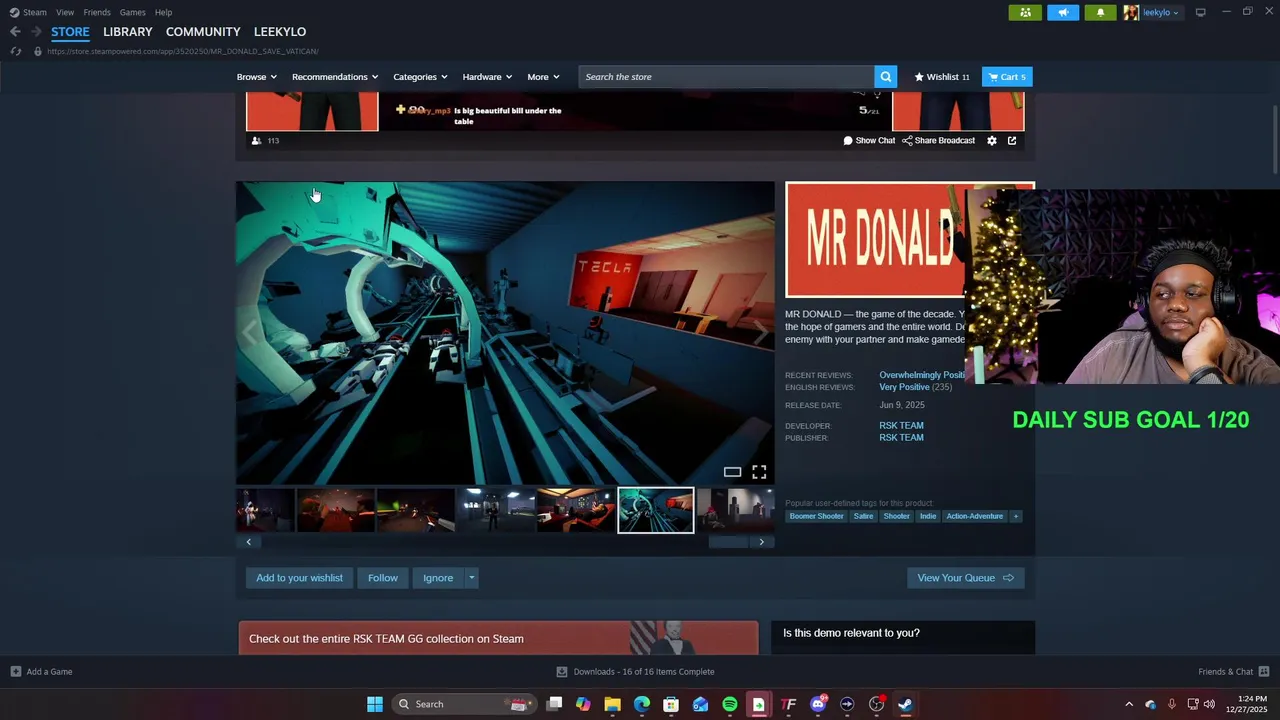The image size is (1280, 720).
Task: Open the notifications bell icon
Action: (x=1100, y=12)
